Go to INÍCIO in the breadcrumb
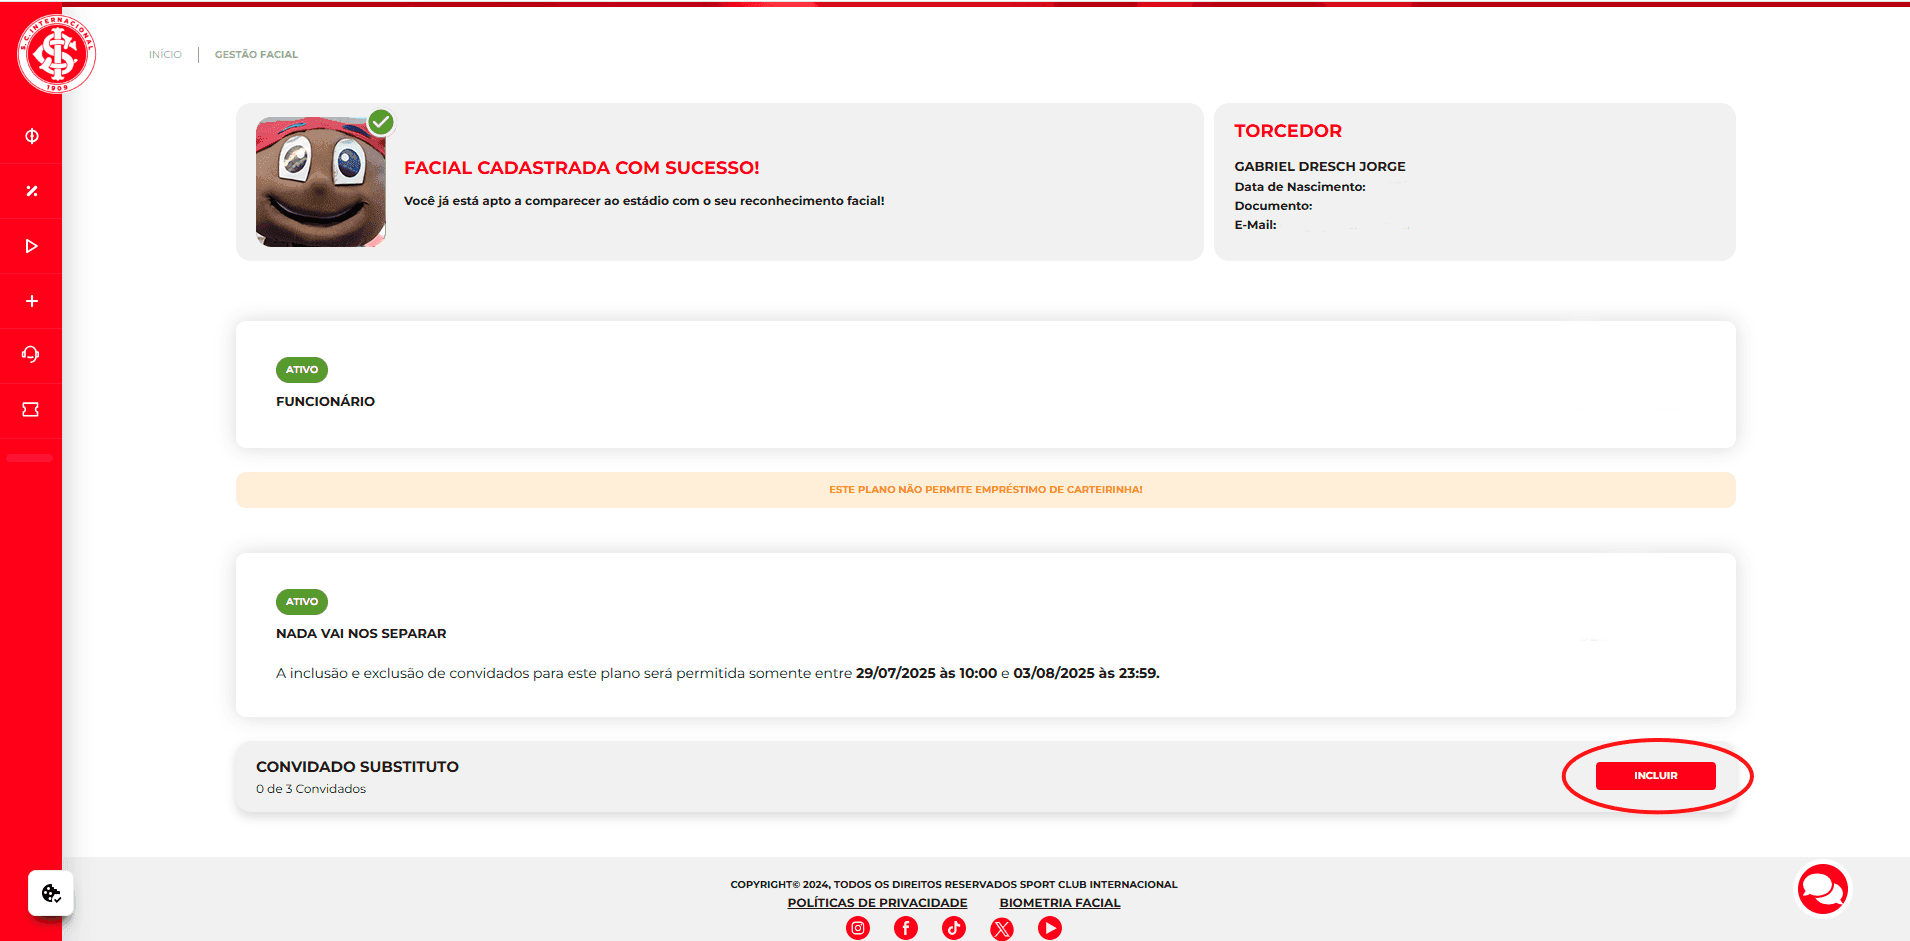This screenshot has width=1910, height=941. point(165,55)
